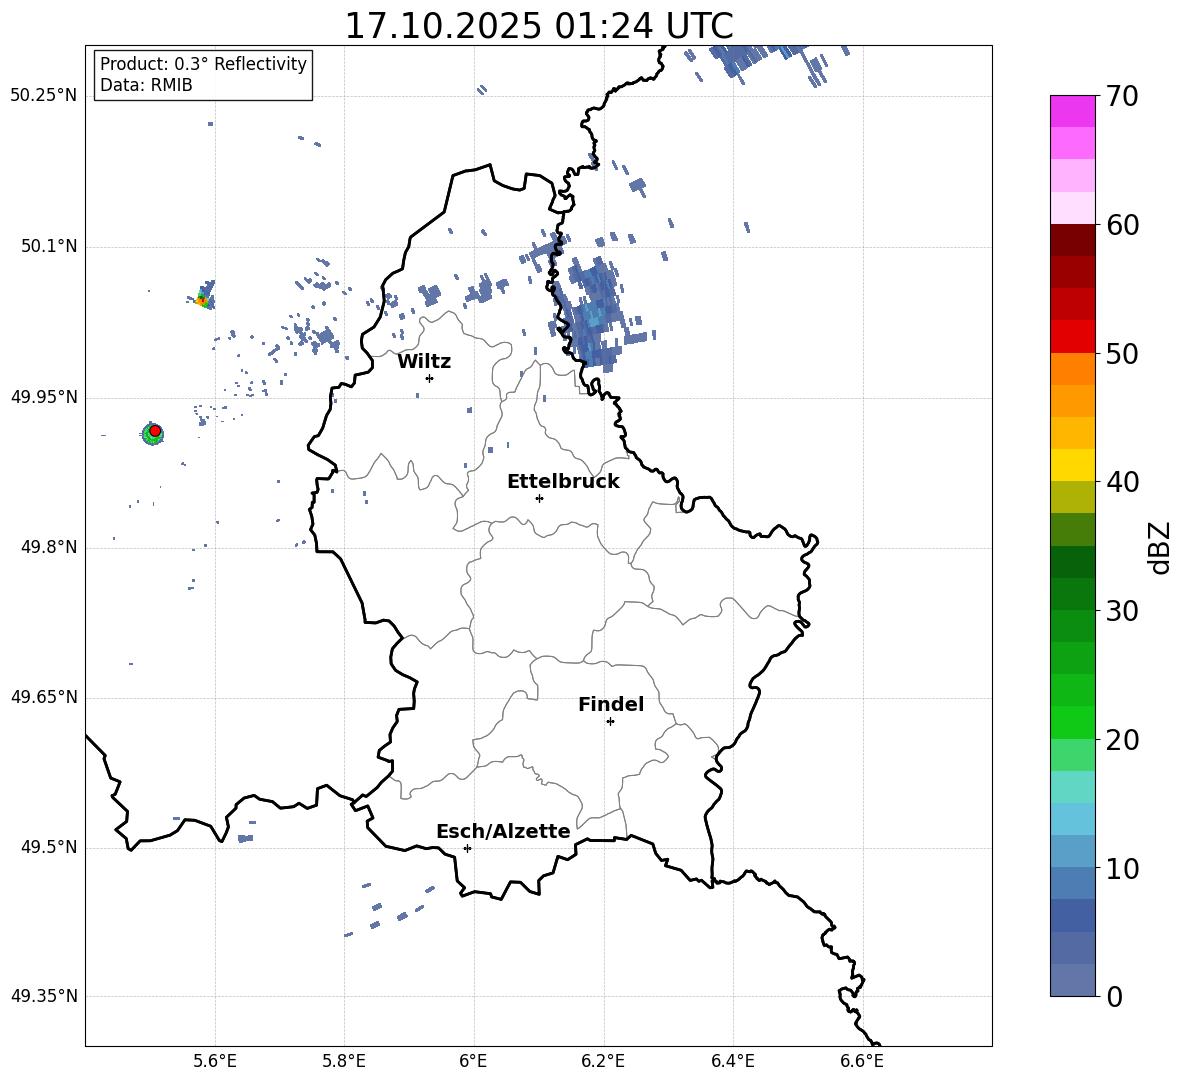This screenshot has height=1081, width=1184.
Task: Click the latitude label 50.1°N
Action: tap(49, 247)
